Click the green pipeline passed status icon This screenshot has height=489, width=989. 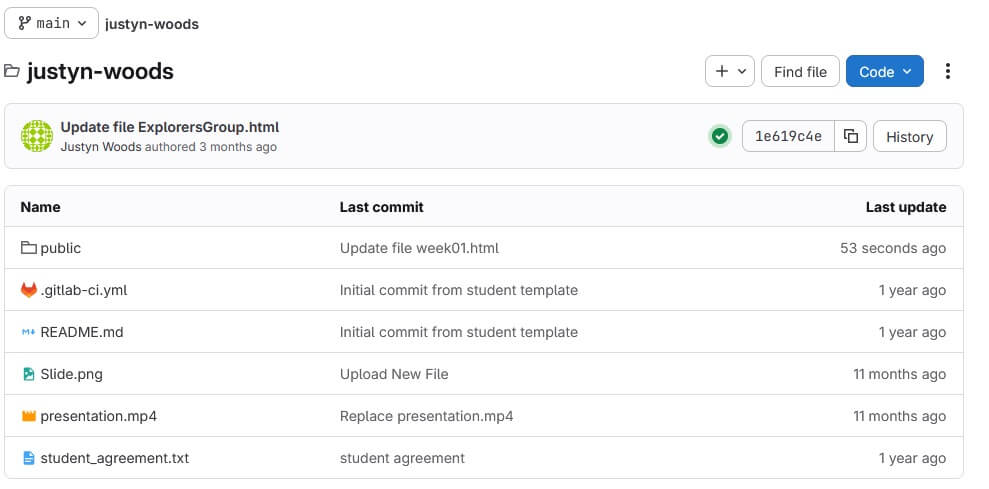[720, 136]
